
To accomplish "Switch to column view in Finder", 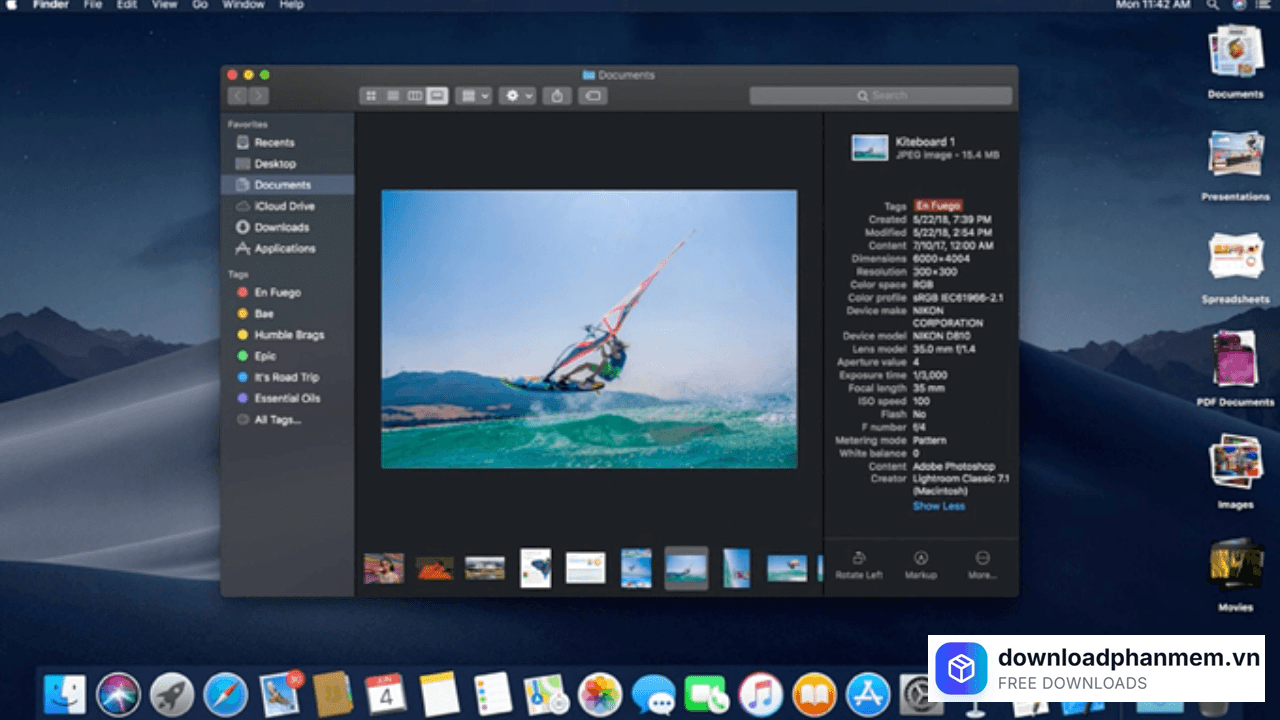I will tap(415, 96).
